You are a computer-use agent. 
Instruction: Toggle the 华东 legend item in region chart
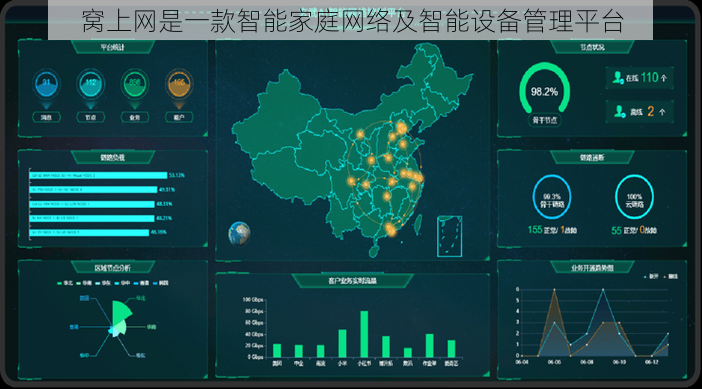(103, 283)
